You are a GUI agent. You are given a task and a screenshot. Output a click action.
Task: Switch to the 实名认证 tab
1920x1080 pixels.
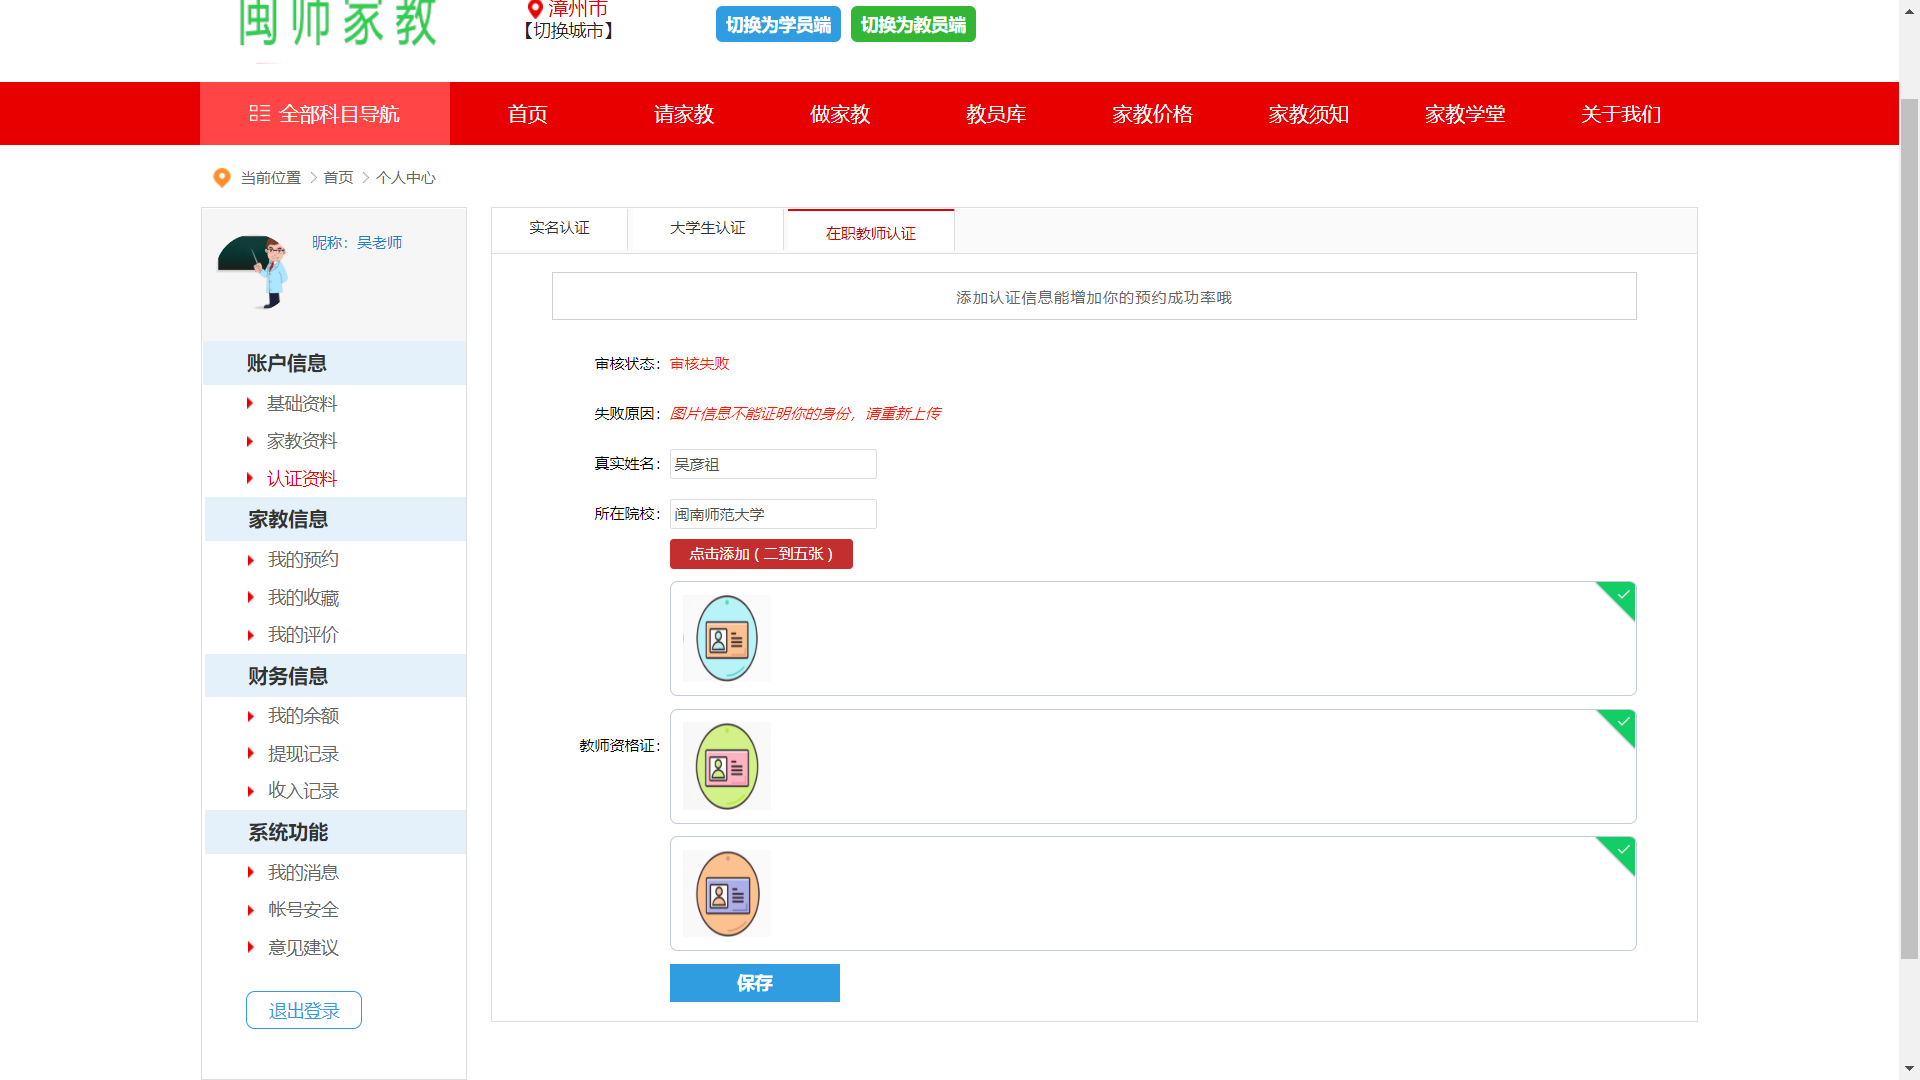click(559, 229)
